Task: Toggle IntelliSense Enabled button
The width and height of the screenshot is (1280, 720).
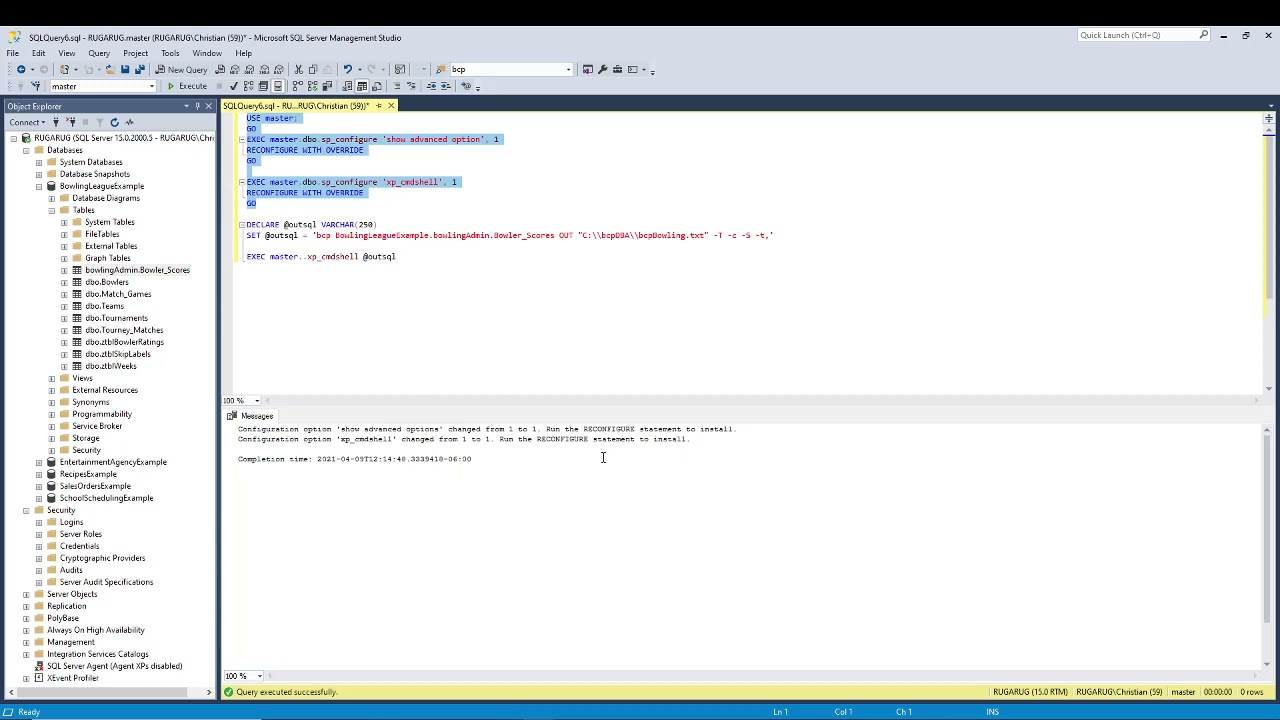Action: pyautogui.click(x=278, y=86)
